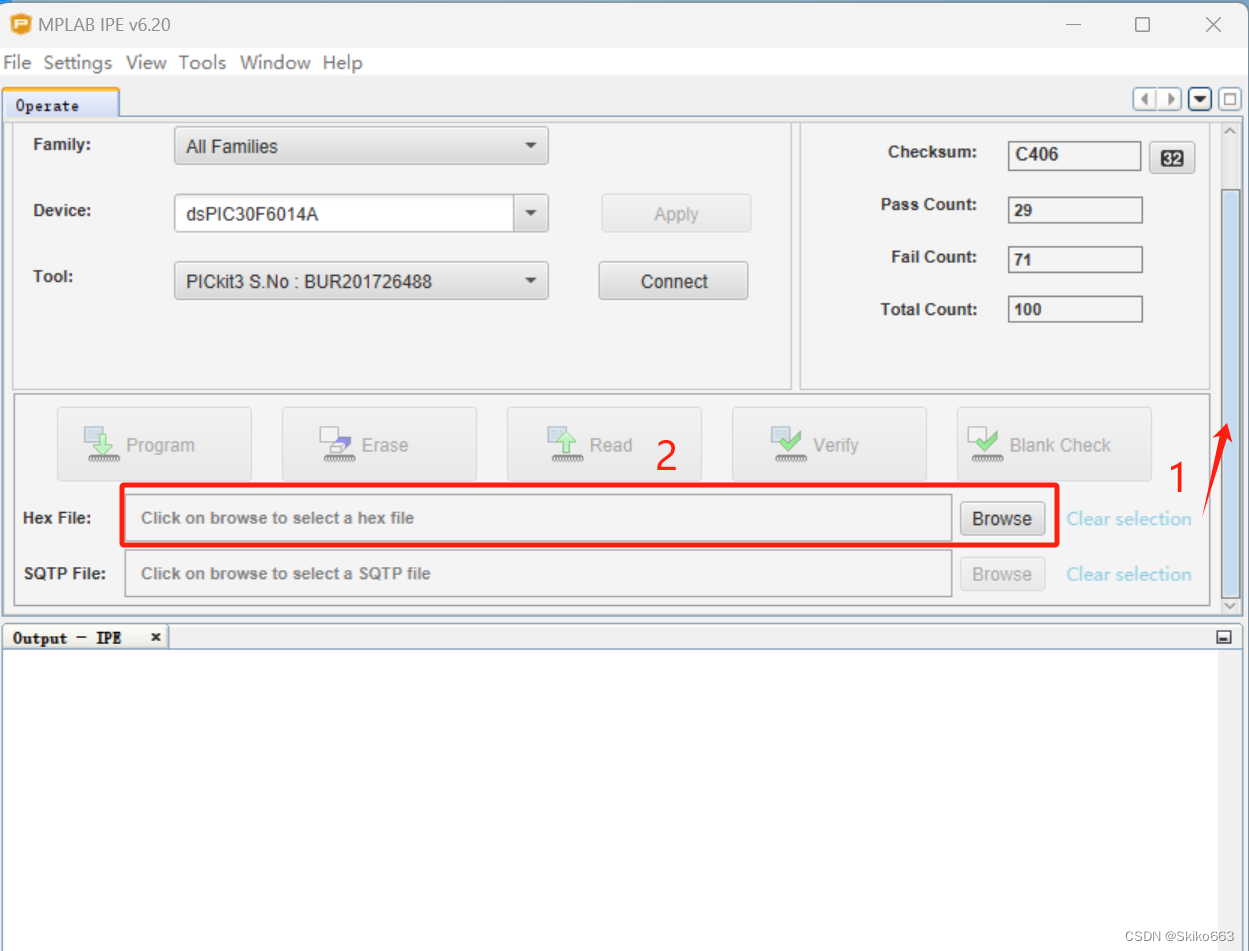Click the Operate panel vertical scrollbar thumb

[x=1231, y=392]
